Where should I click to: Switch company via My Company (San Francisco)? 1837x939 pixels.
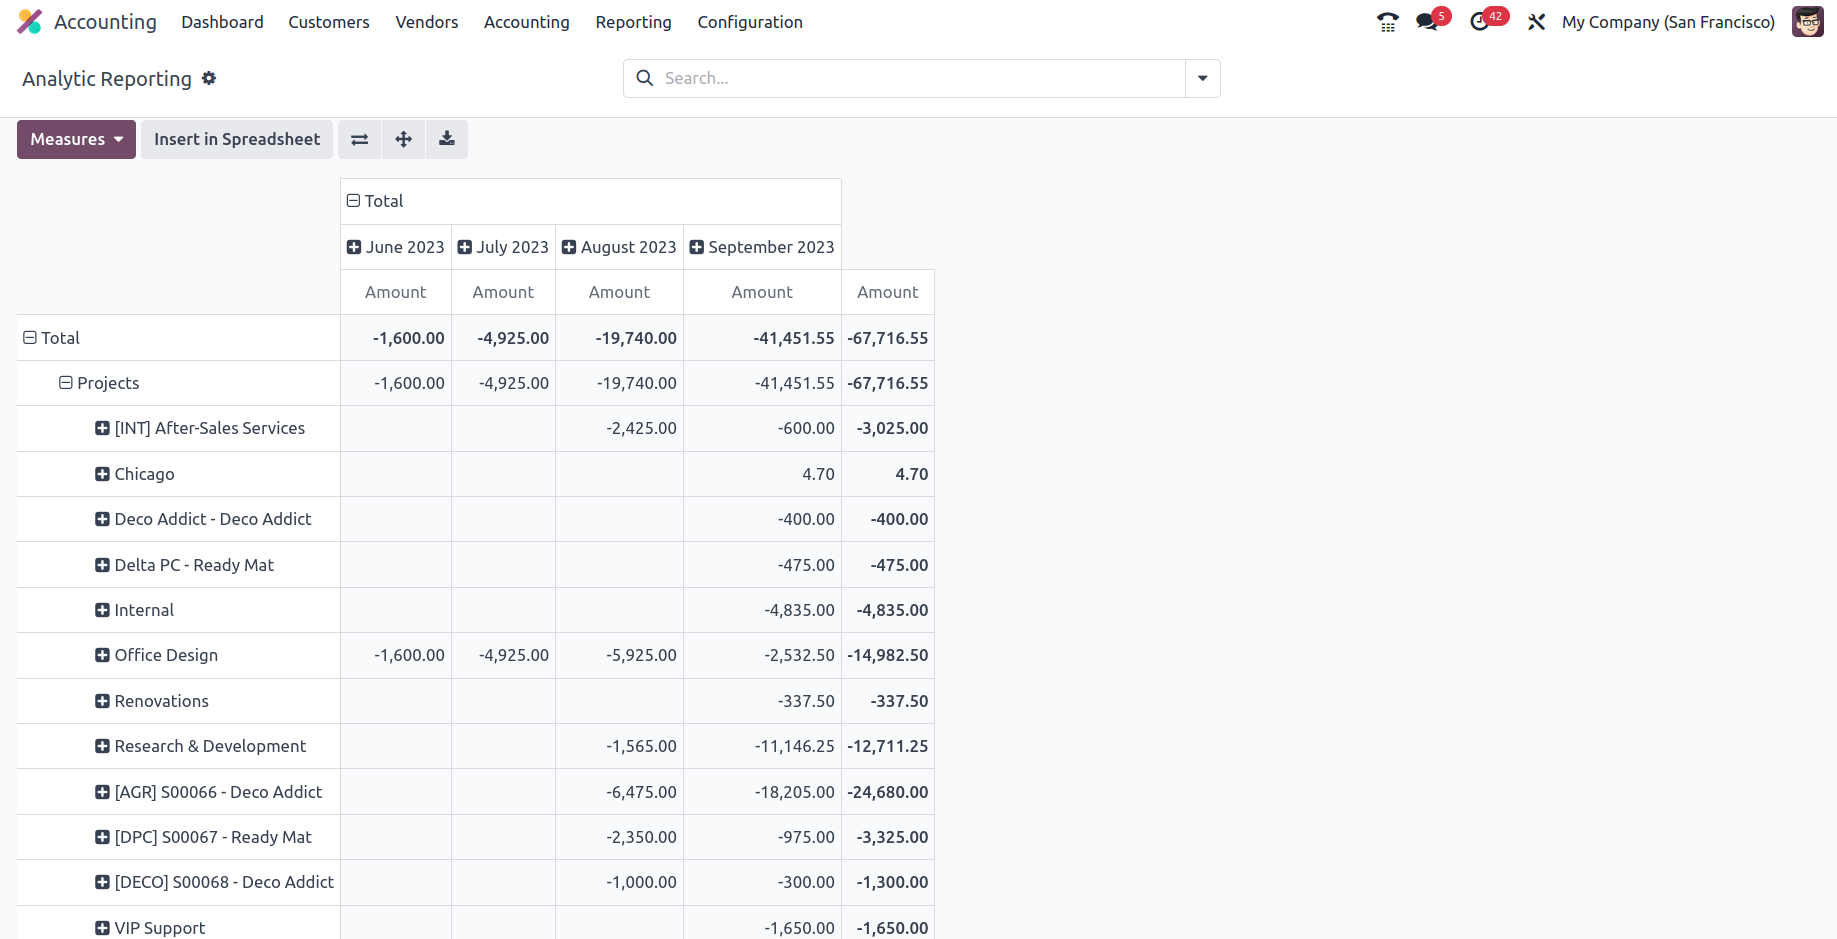point(1668,22)
